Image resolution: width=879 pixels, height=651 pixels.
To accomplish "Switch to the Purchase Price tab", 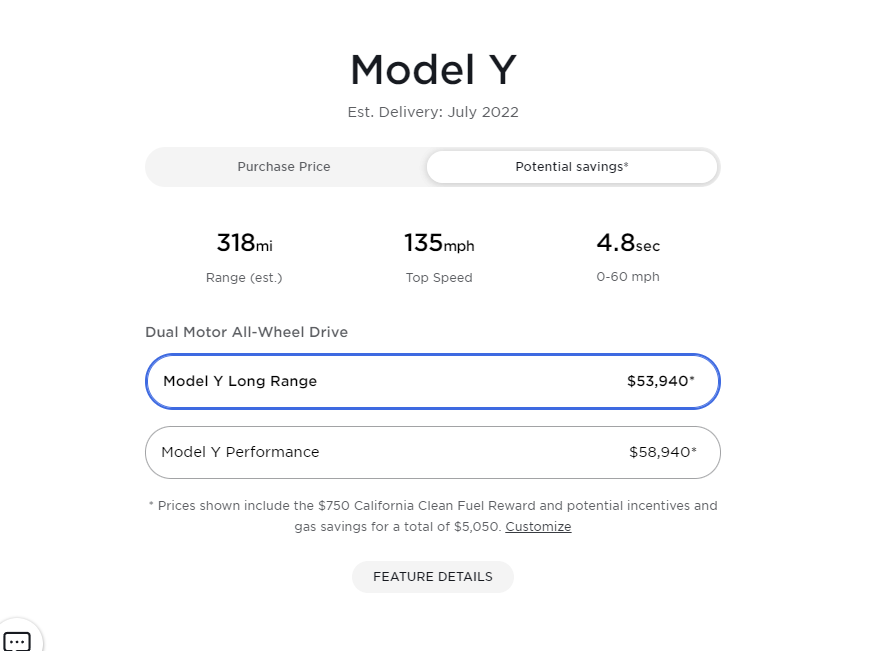I will click(x=284, y=167).
